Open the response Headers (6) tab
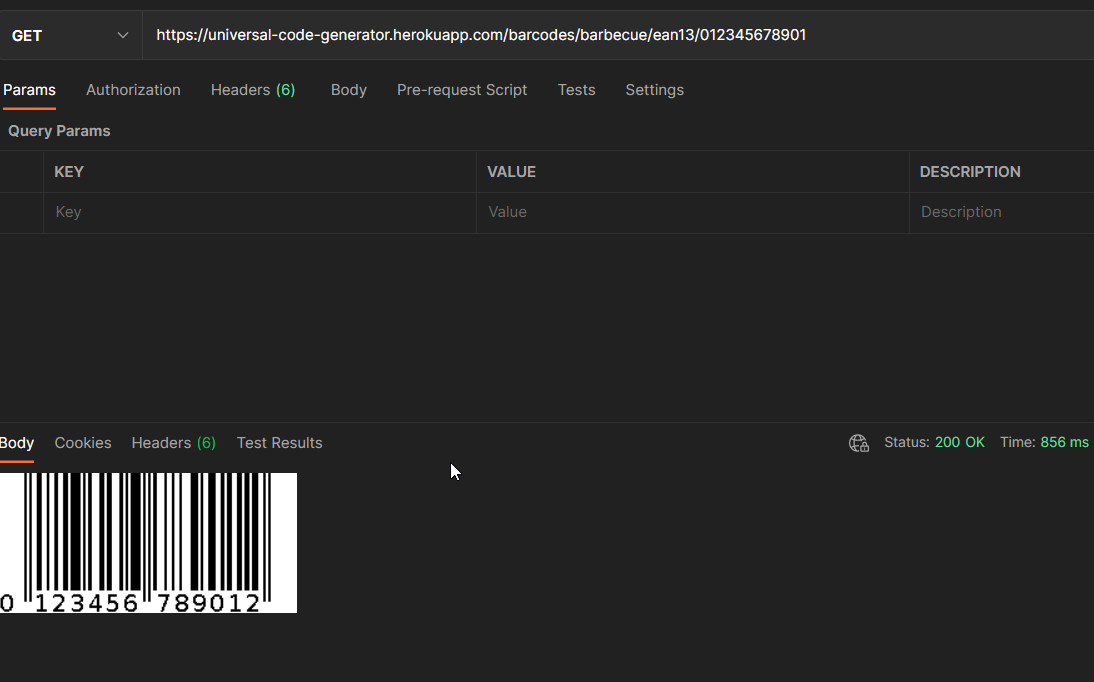 pos(173,442)
